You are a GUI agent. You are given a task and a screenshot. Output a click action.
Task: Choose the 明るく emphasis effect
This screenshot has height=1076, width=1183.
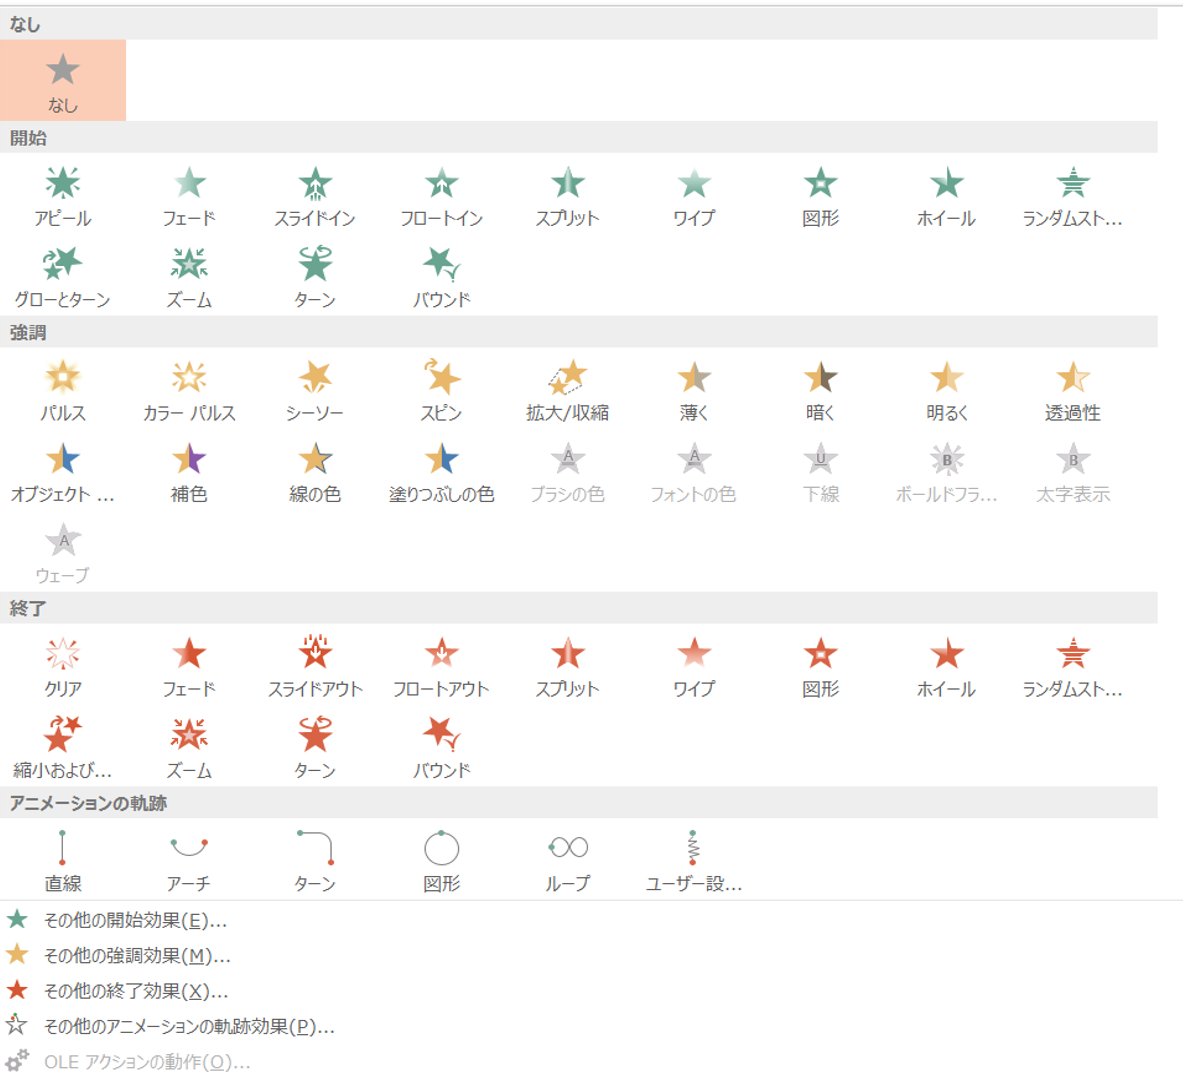coord(946,392)
